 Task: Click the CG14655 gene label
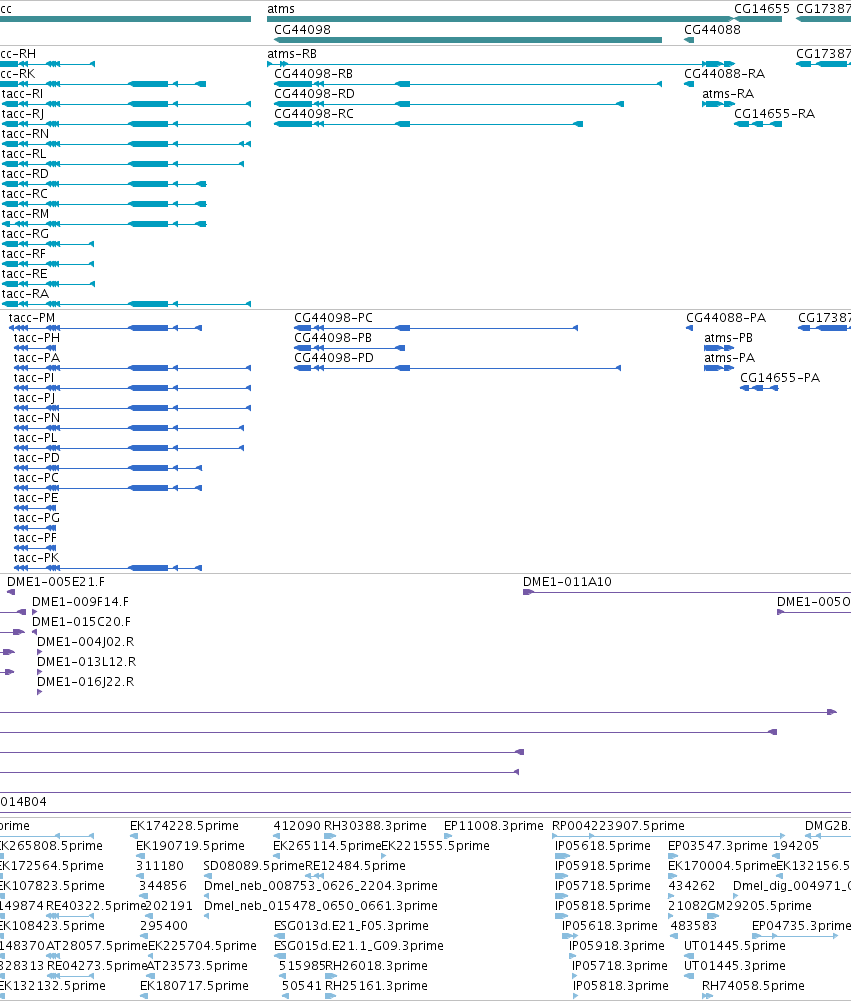tap(762, 9)
